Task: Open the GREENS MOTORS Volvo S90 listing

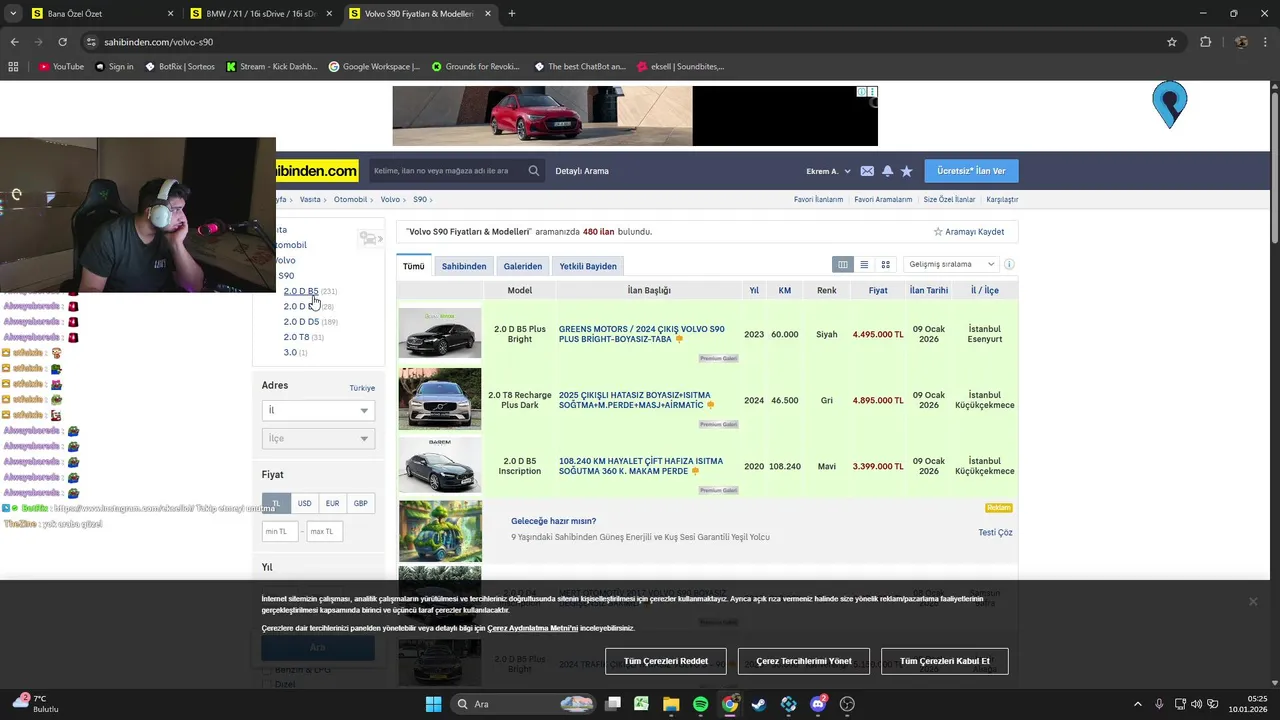Action: (x=641, y=334)
